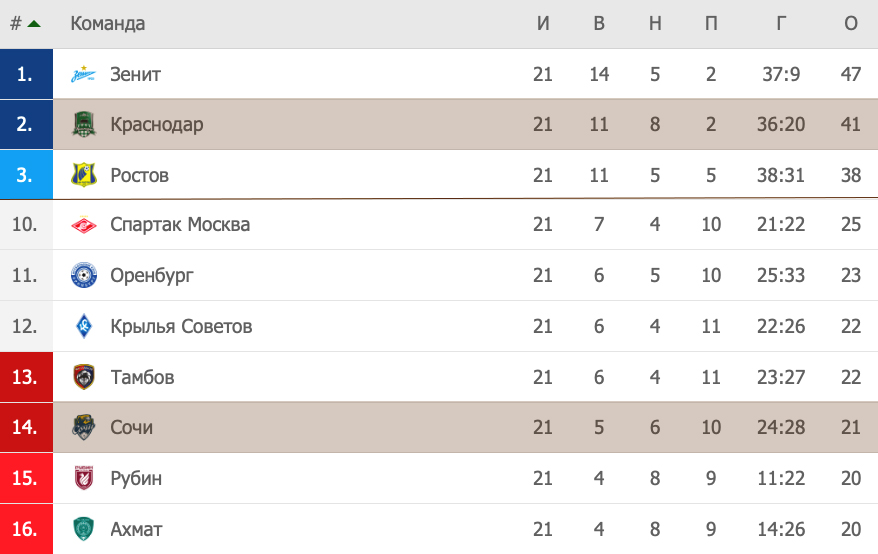The image size is (878, 554).
Task: Click the Orenburg club crest
Action: click(83, 275)
